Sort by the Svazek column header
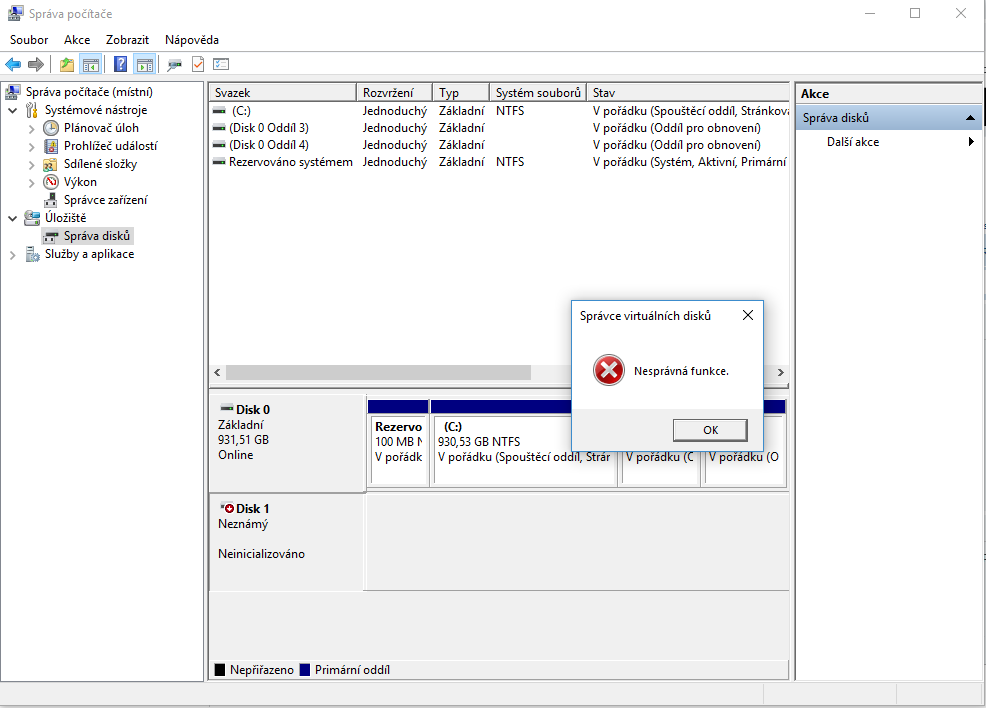Image resolution: width=986 pixels, height=708 pixels. [283, 92]
